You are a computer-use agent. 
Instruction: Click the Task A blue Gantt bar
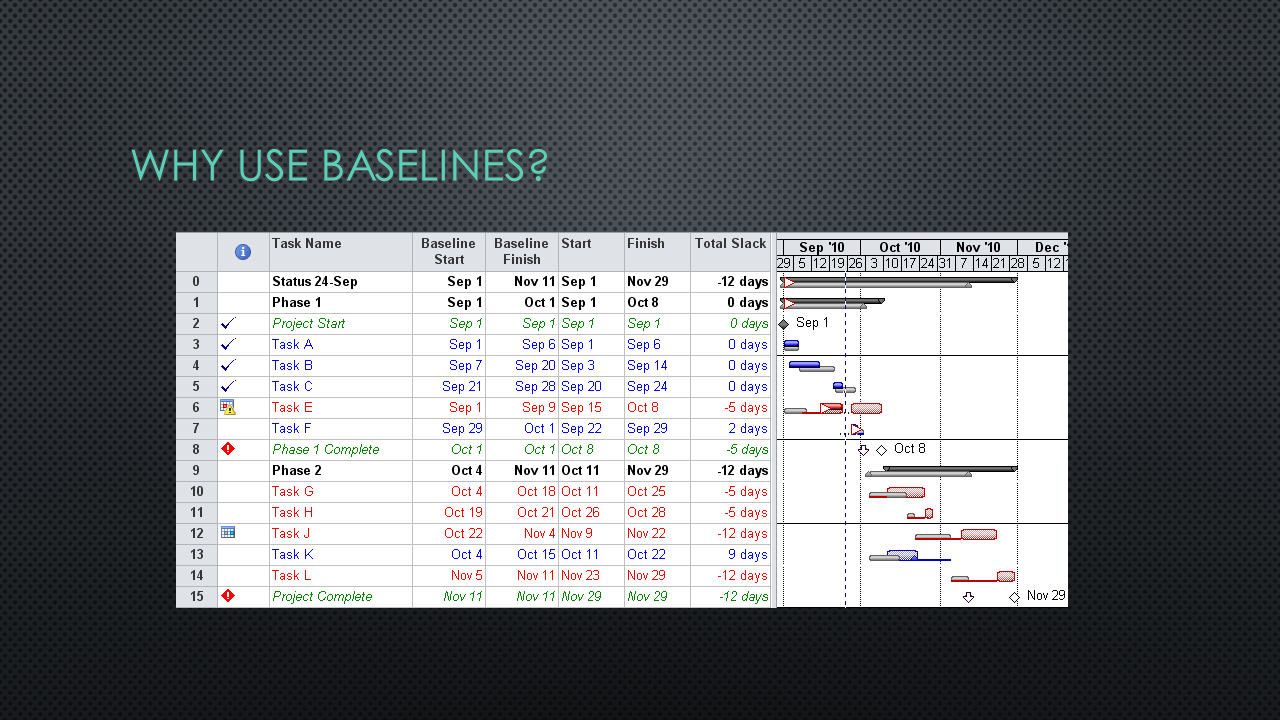point(791,344)
